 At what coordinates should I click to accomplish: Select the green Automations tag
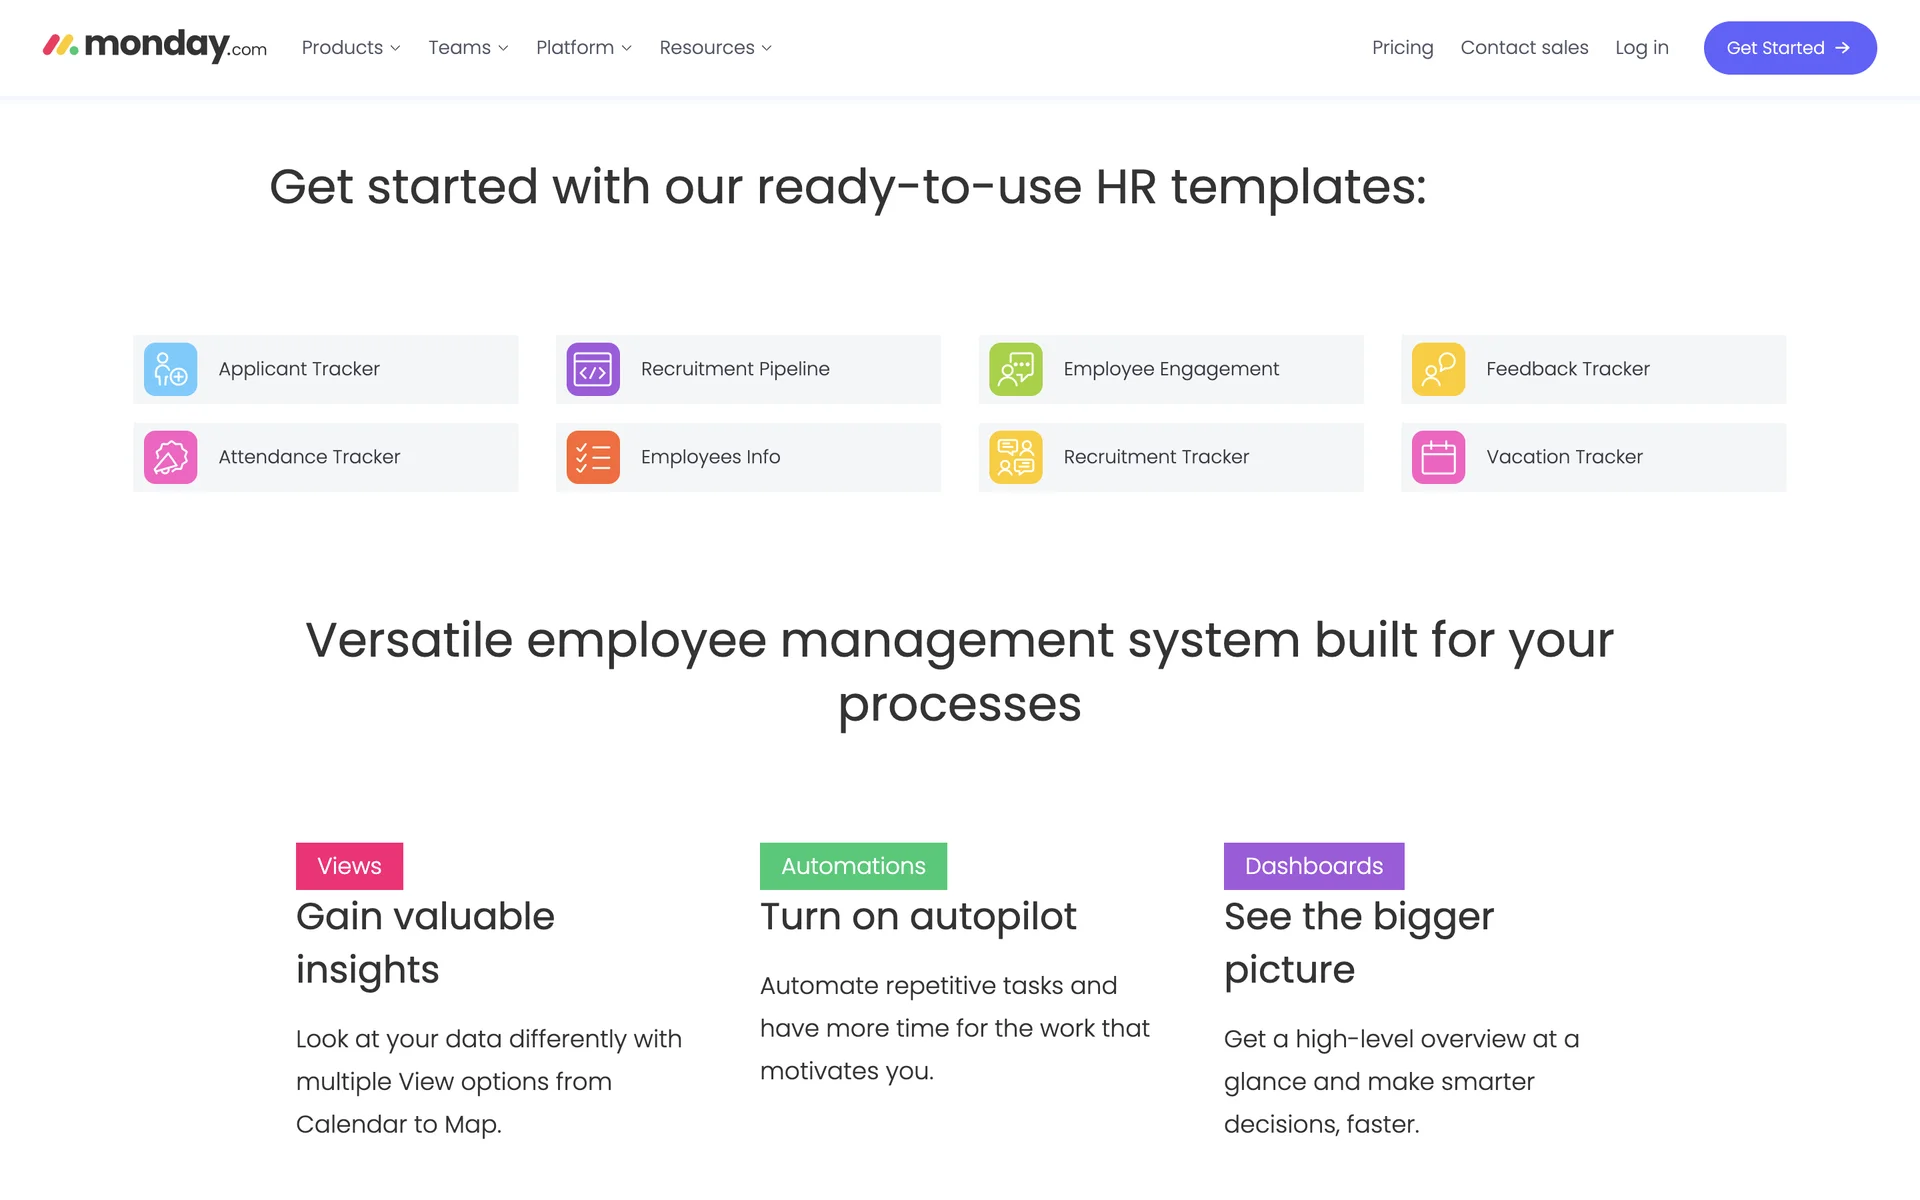(x=853, y=866)
